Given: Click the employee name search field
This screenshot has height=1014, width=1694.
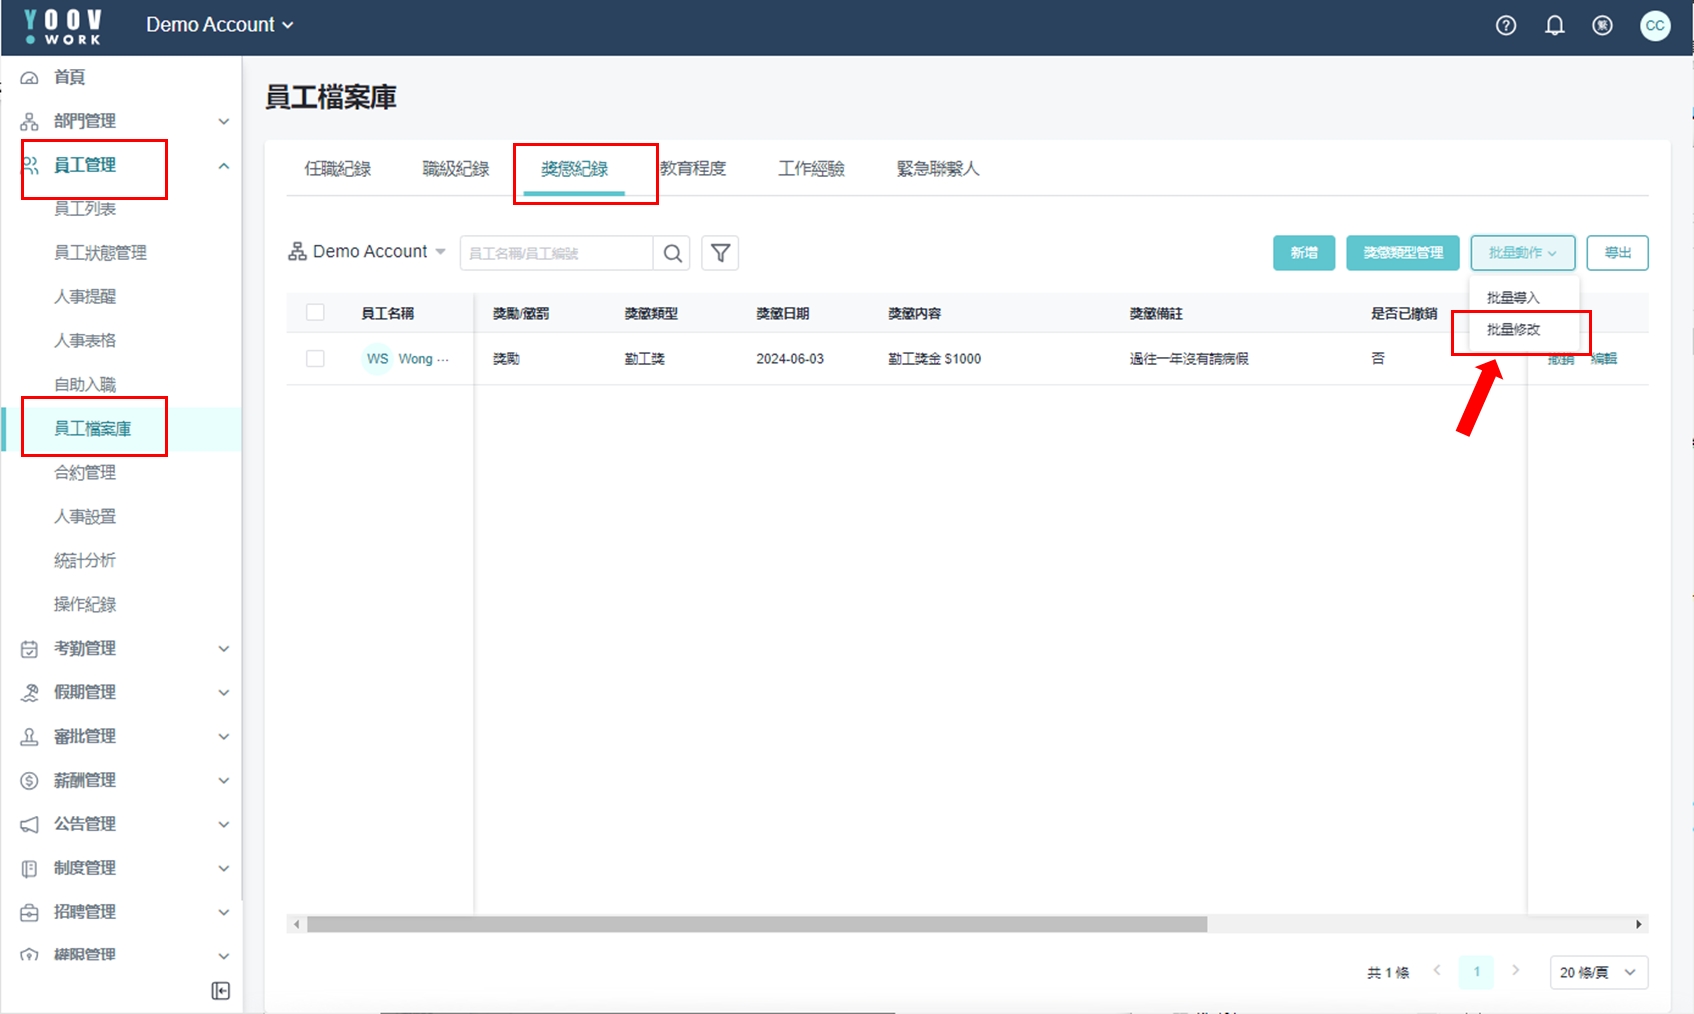Looking at the screenshot, I should pos(556,254).
